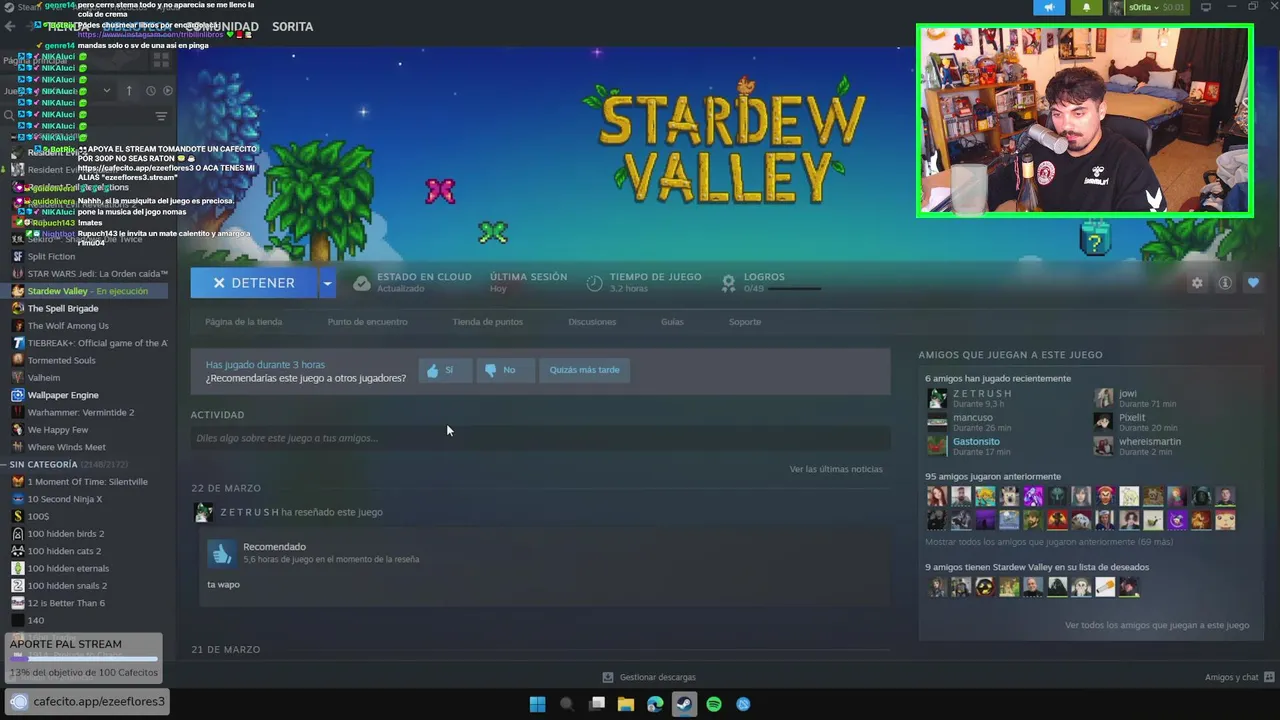Open friend whereismartin's profile
Screen dimensions: 1280x720
pyautogui.click(x=1150, y=442)
